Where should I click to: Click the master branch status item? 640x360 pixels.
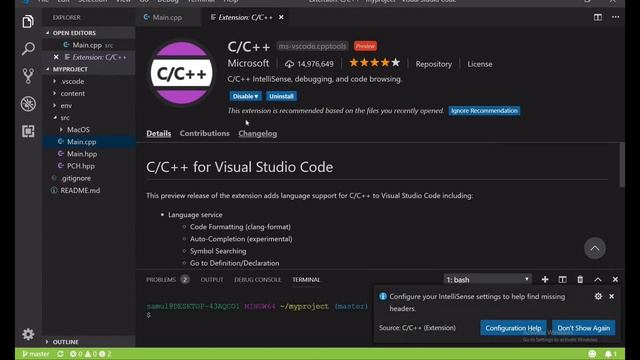pyautogui.click(x=36, y=354)
